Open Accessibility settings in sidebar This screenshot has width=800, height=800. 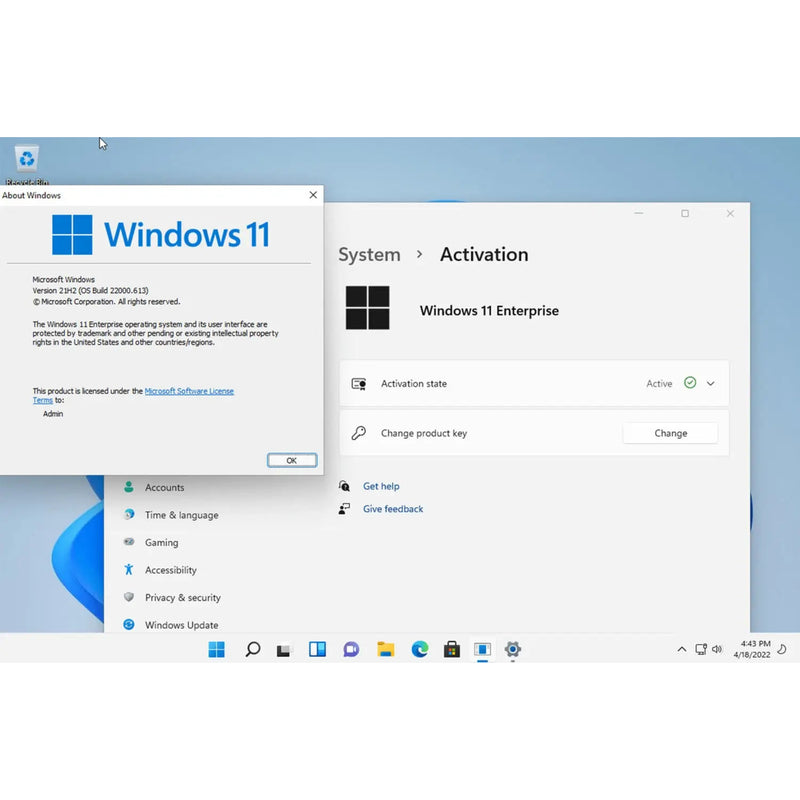[170, 570]
